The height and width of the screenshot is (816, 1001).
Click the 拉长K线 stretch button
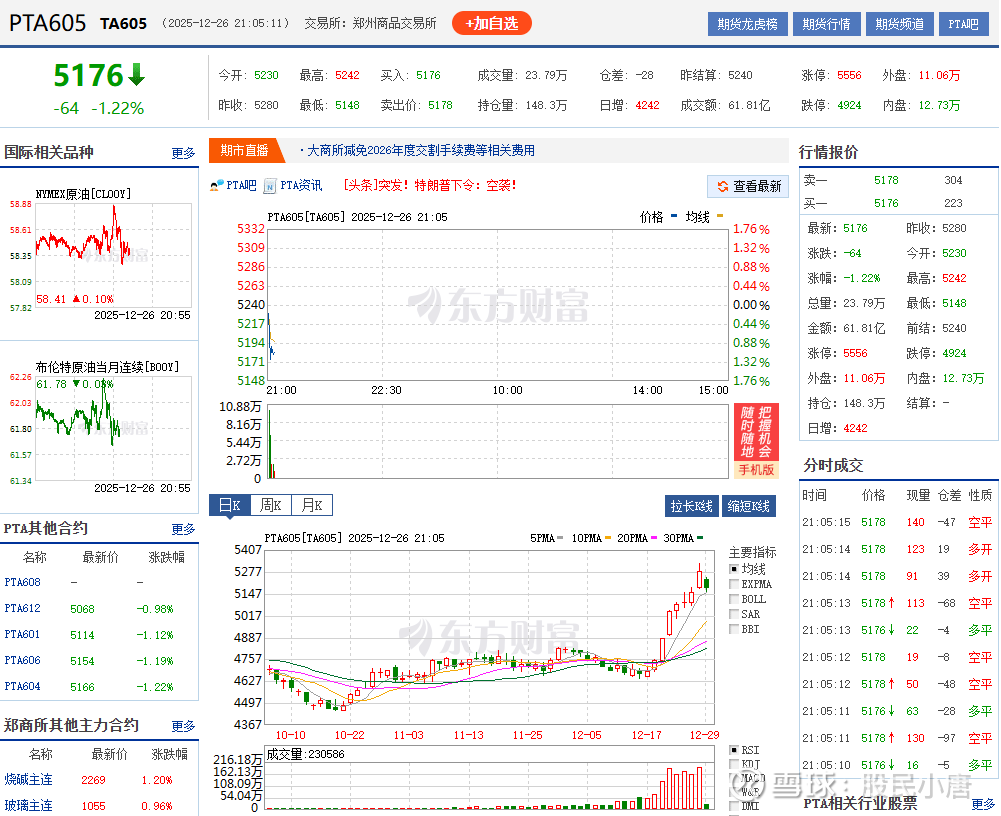tap(691, 506)
